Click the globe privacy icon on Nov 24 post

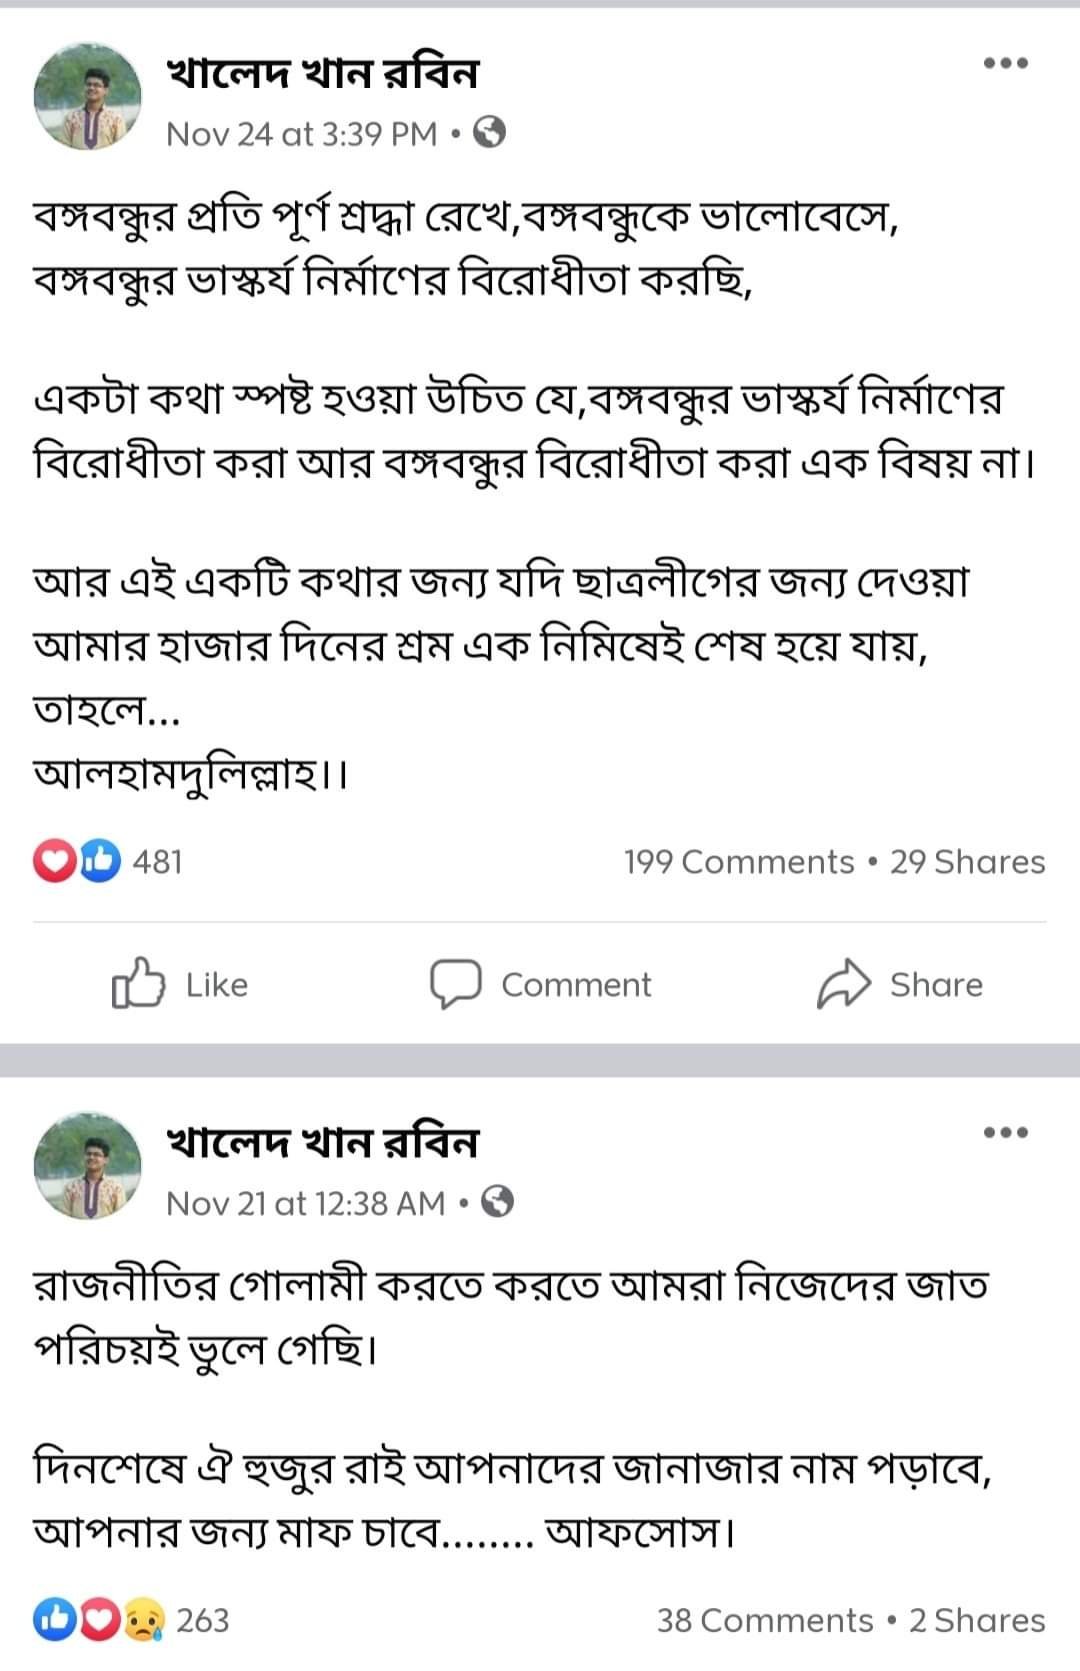(x=489, y=132)
